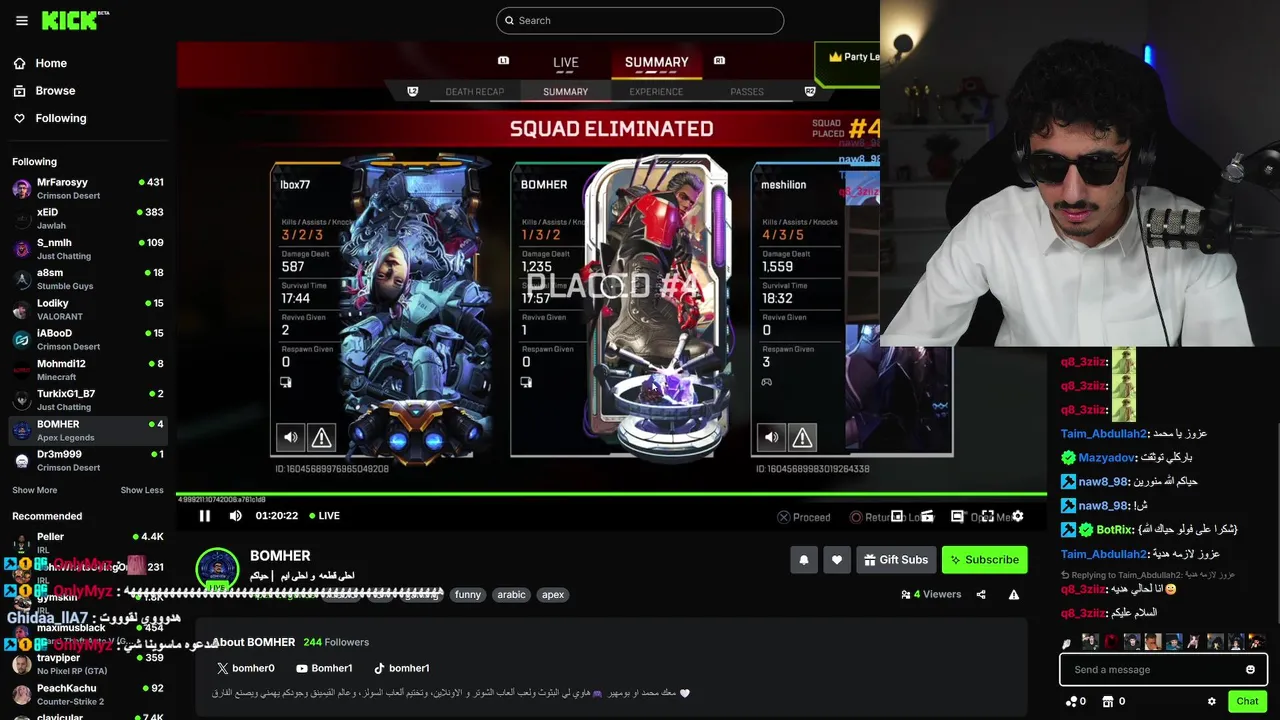
Task: Toggle theater mode on the player
Action: click(x=957, y=516)
